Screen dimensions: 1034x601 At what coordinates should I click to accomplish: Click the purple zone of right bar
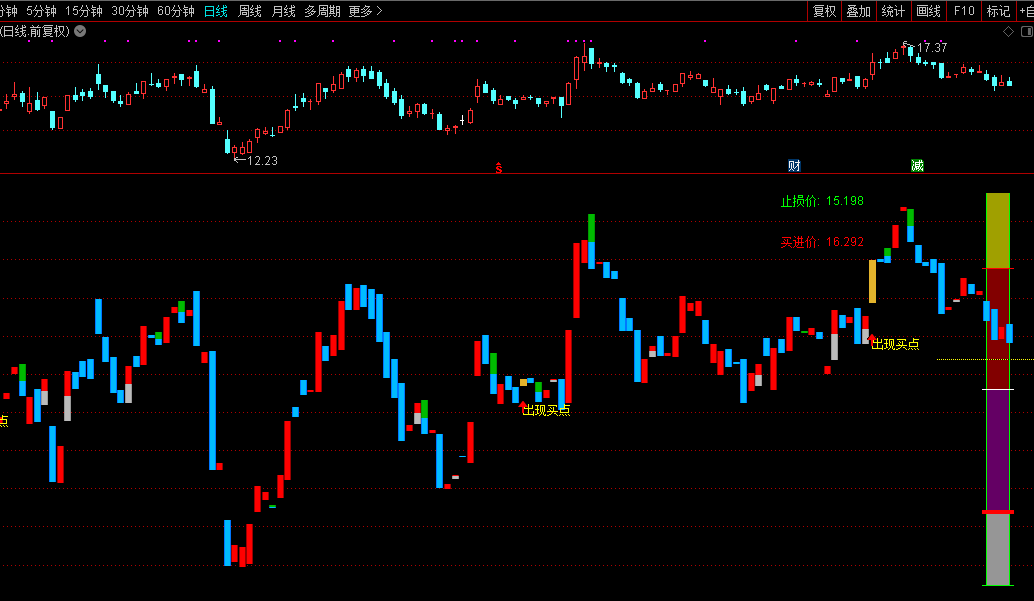[998, 450]
